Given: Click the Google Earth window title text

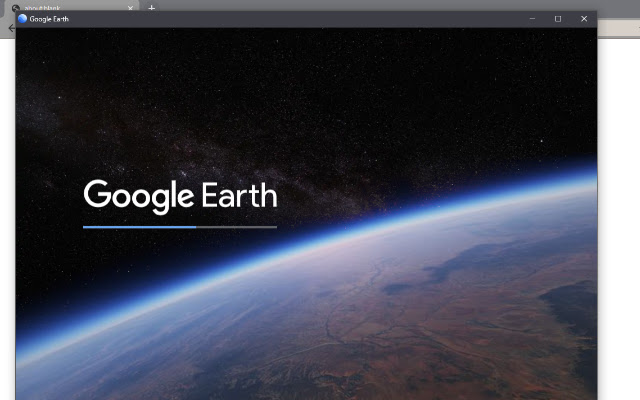Looking at the screenshot, I should click(49, 19).
